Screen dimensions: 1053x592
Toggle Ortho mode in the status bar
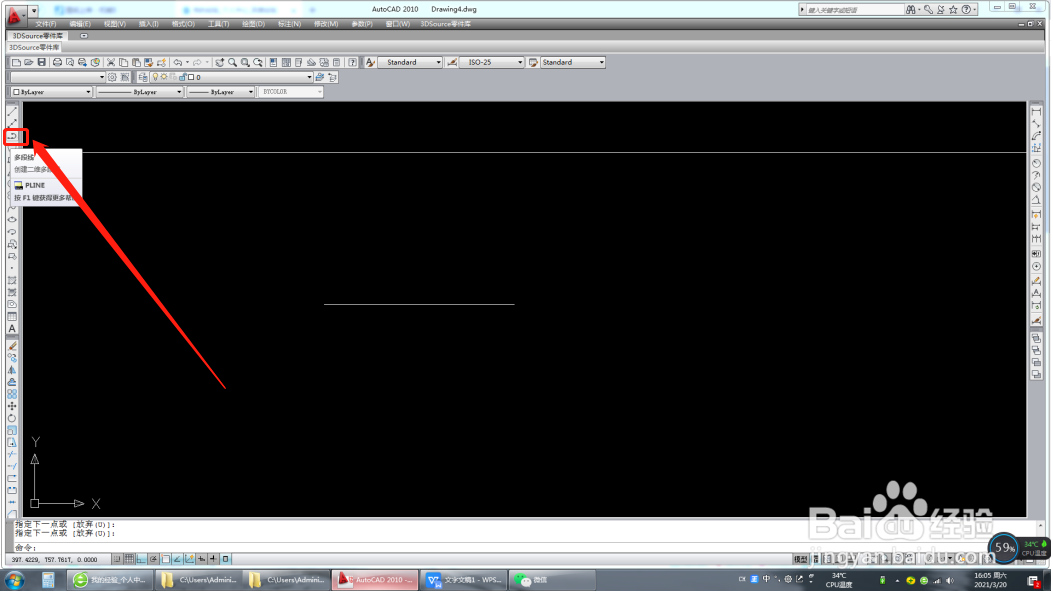141,559
